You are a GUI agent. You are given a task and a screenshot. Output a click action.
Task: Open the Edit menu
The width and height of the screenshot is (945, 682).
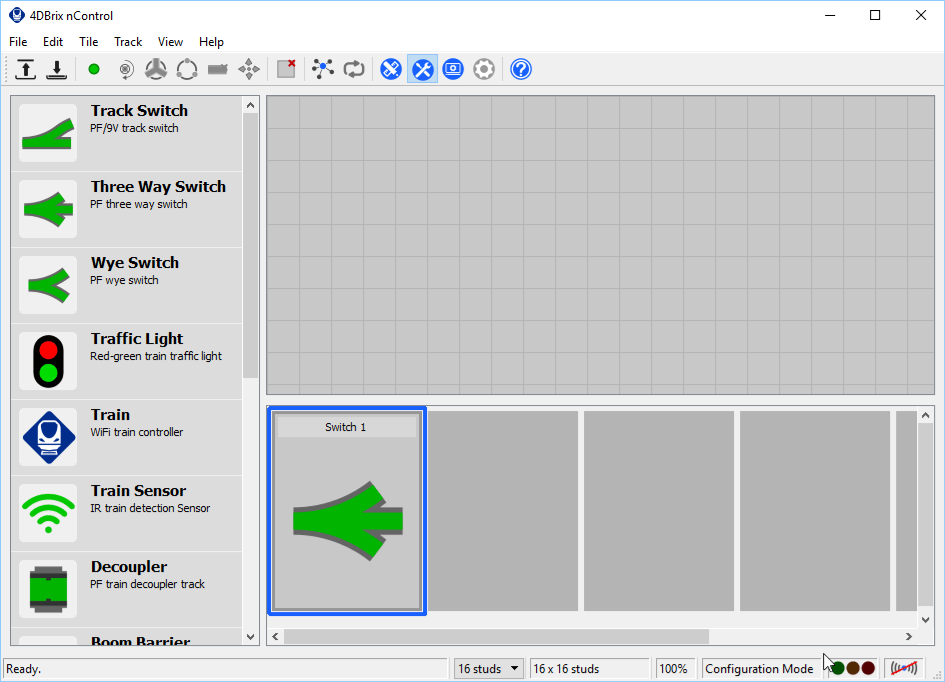(x=52, y=42)
